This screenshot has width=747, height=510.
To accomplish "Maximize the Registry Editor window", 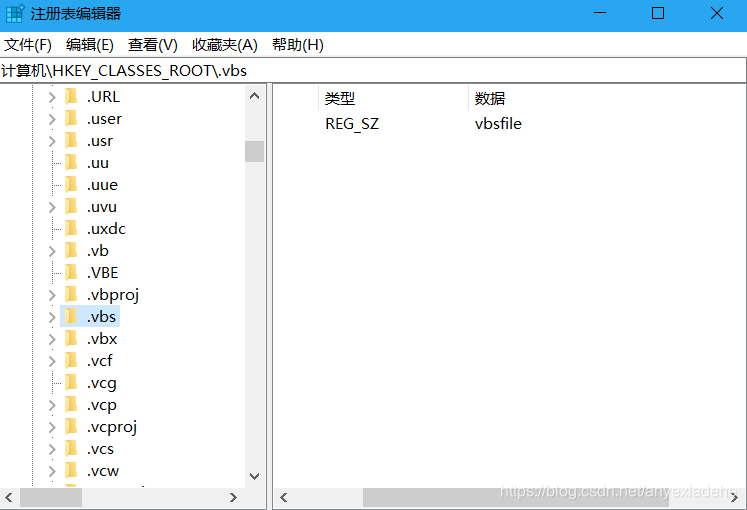I will click(658, 13).
